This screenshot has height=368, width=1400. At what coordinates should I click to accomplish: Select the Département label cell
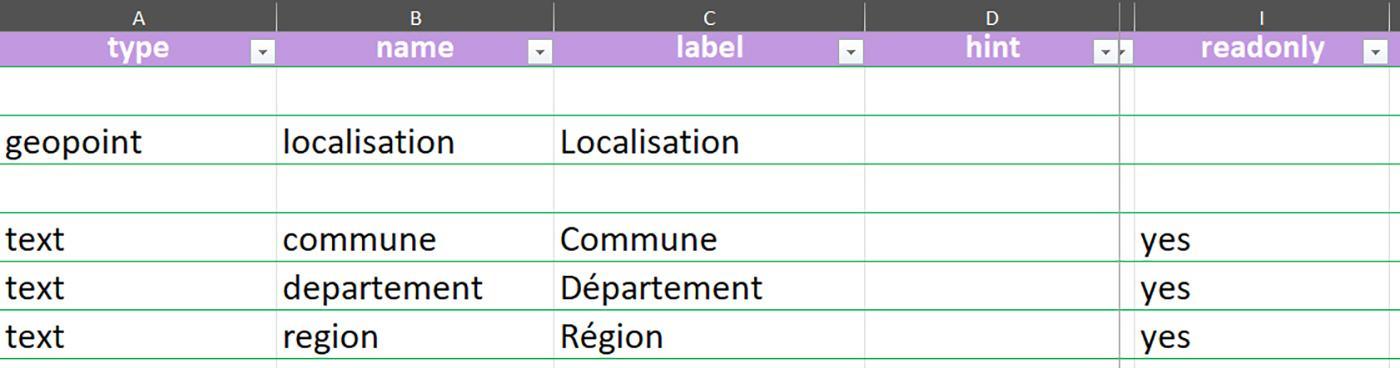pyautogui.click(x=709, y=287)
